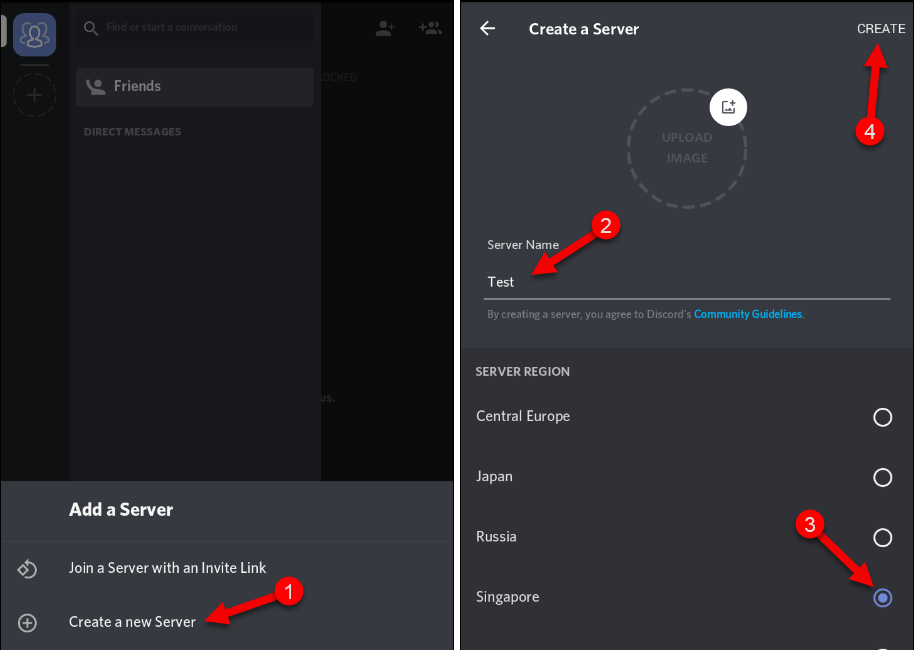Select the Friends entry
914x650 pixels.
pyautogui.click(x=195, y=86)
